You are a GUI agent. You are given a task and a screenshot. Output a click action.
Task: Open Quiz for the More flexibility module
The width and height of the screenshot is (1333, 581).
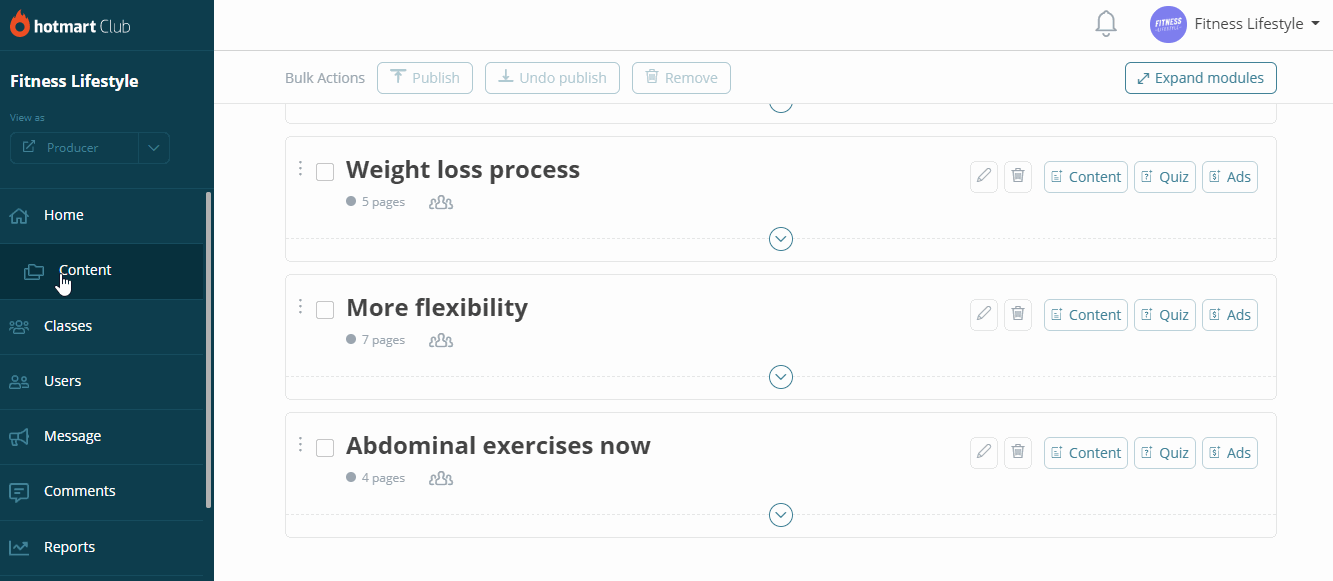[x=1165, y=315]
